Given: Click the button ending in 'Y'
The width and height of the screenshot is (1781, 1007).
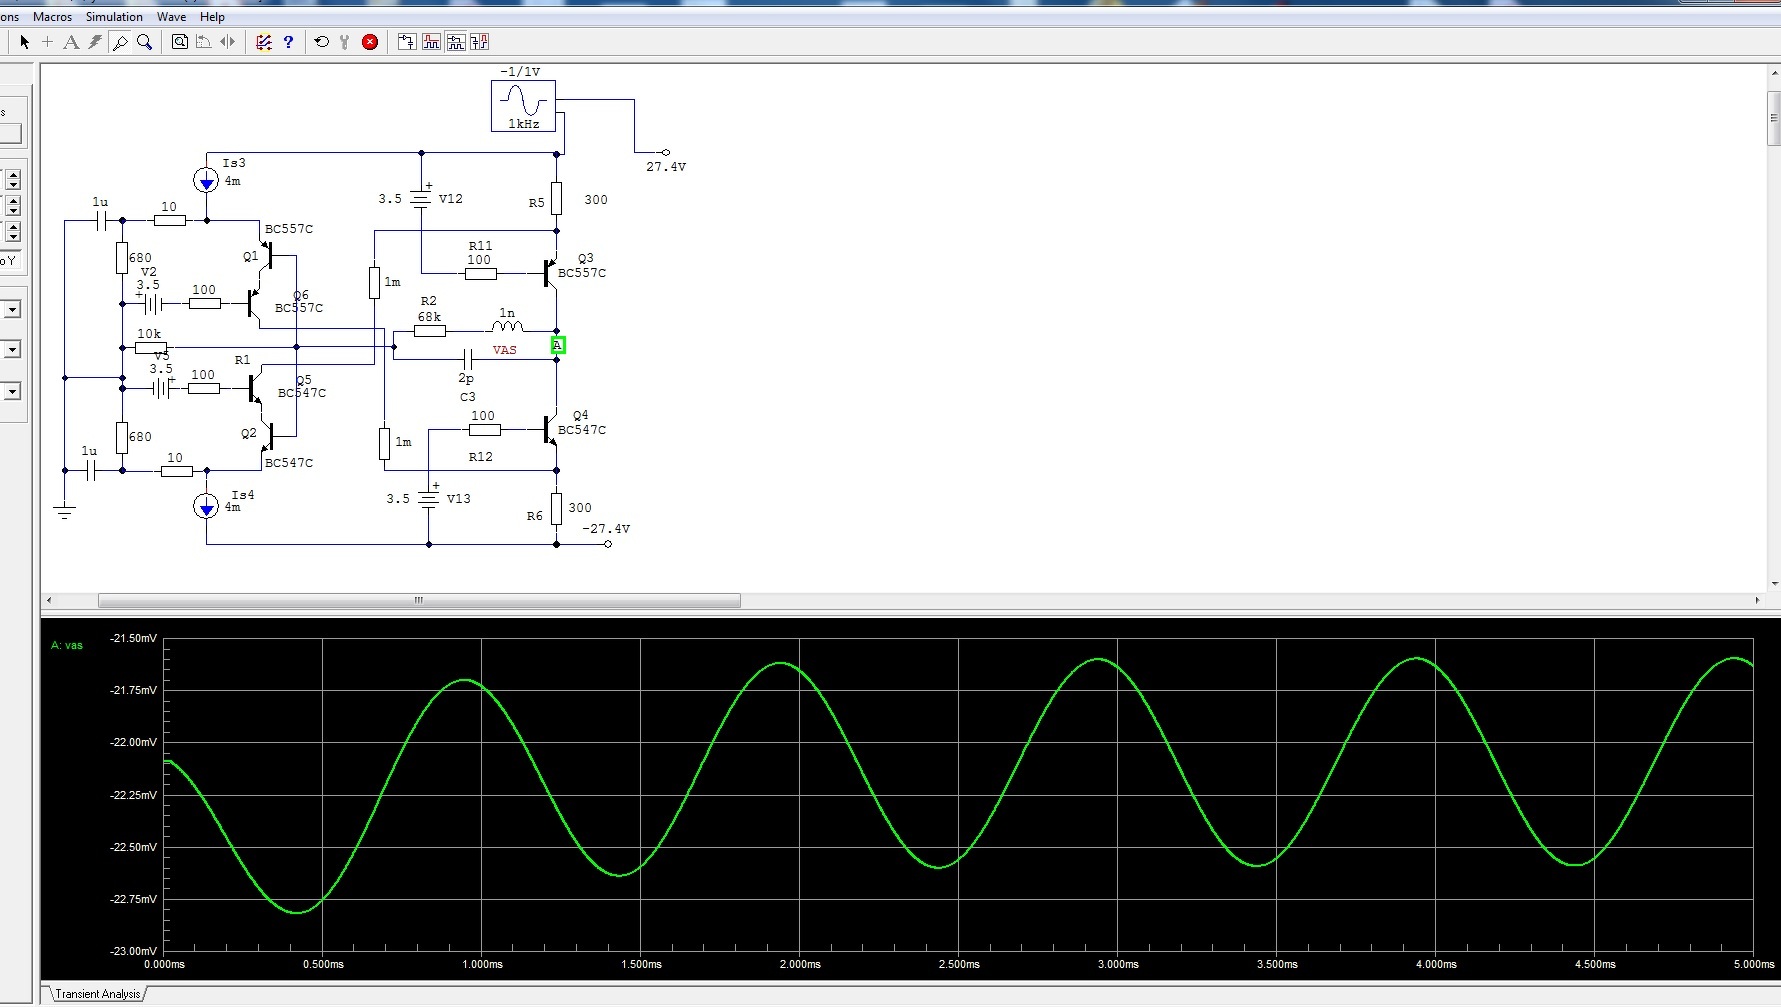Looking at the screenshot, I should coord(9,261).
